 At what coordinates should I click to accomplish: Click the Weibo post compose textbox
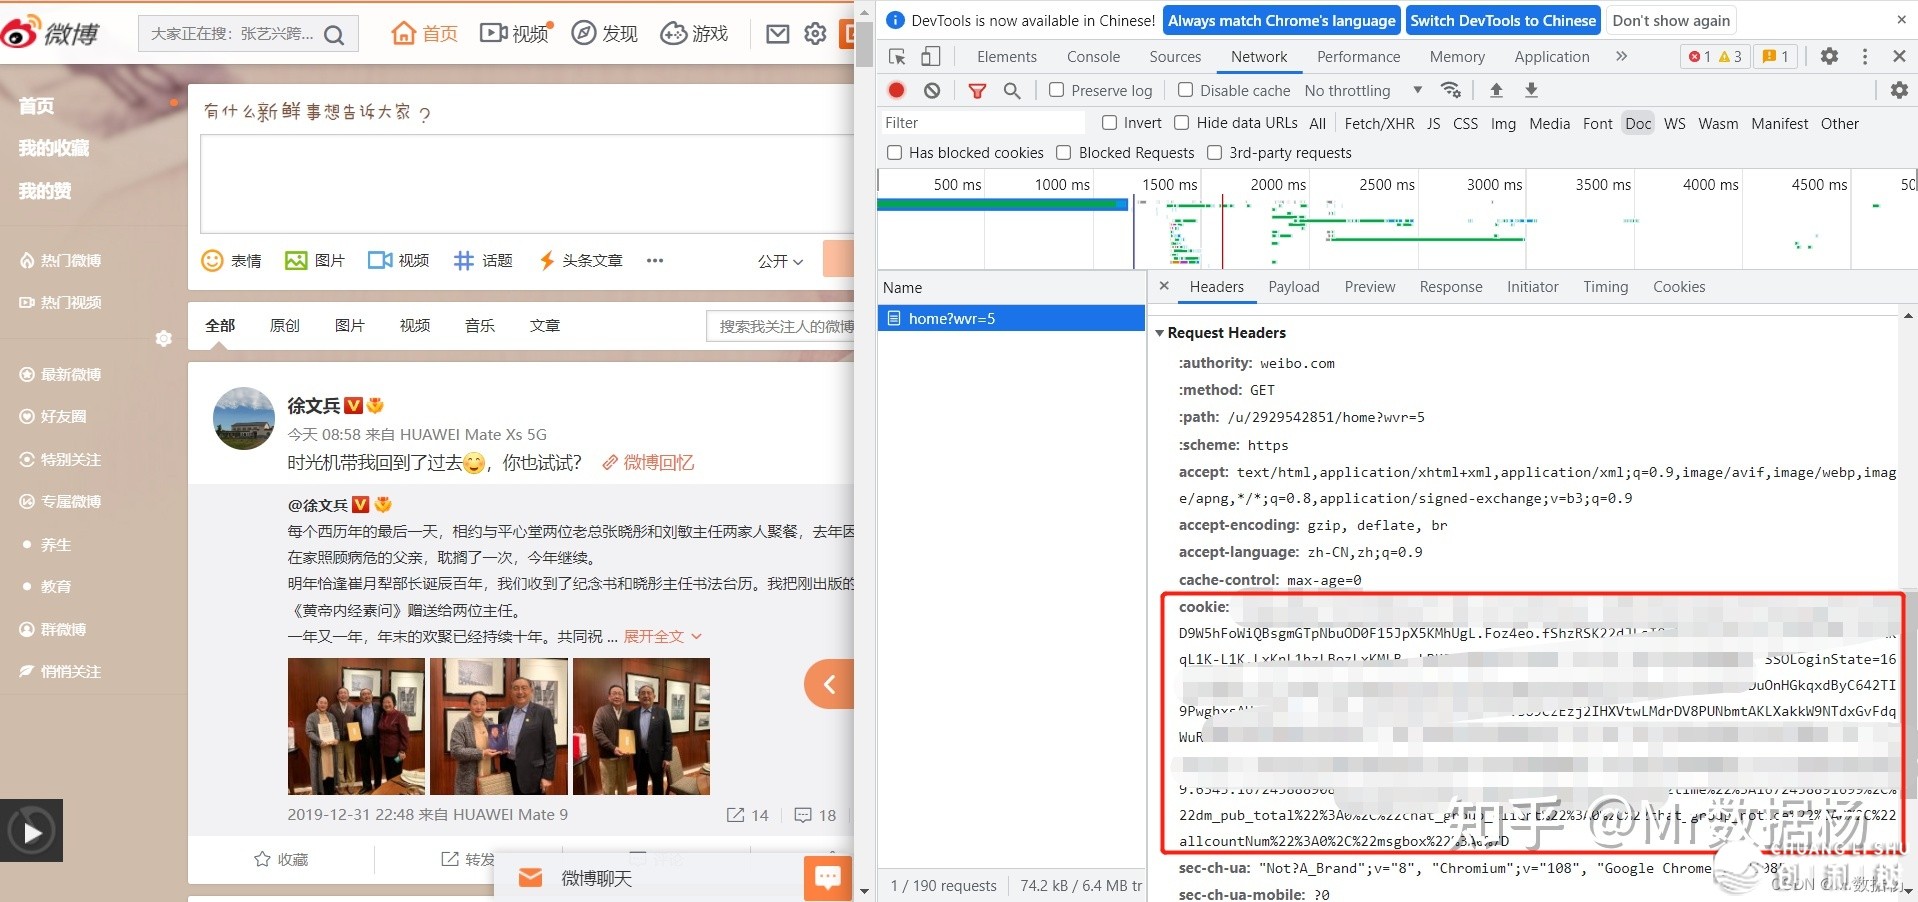point(527,185)
